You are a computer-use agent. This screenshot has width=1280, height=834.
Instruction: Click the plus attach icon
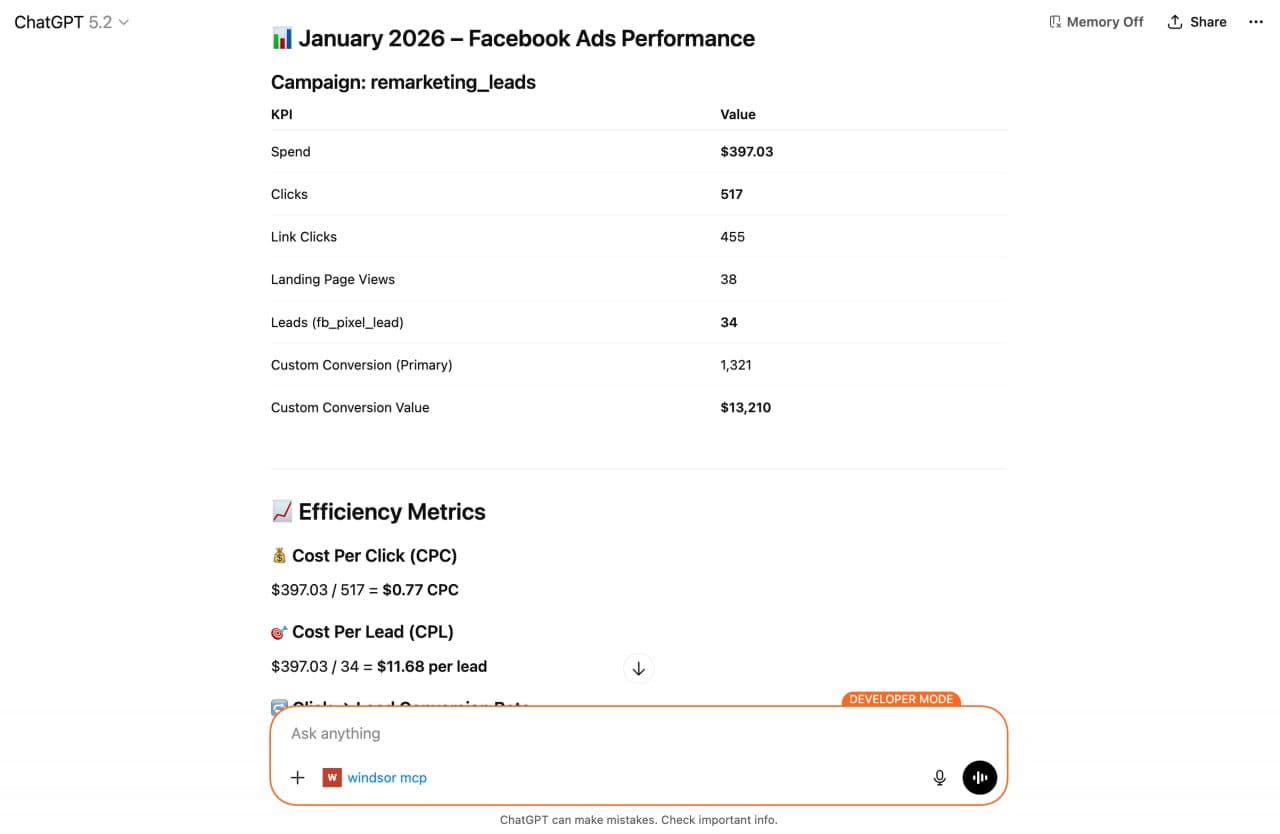297,777
